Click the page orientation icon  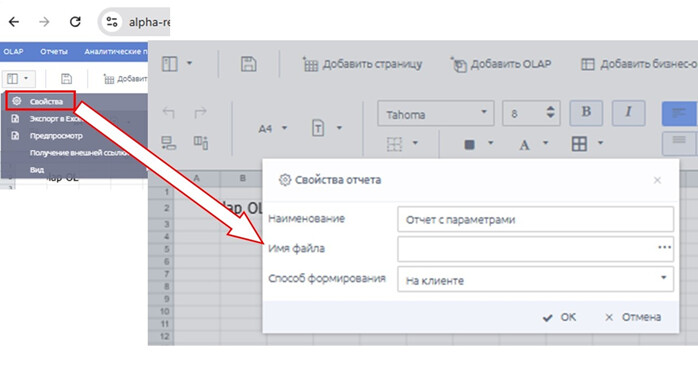pos(318,128)
